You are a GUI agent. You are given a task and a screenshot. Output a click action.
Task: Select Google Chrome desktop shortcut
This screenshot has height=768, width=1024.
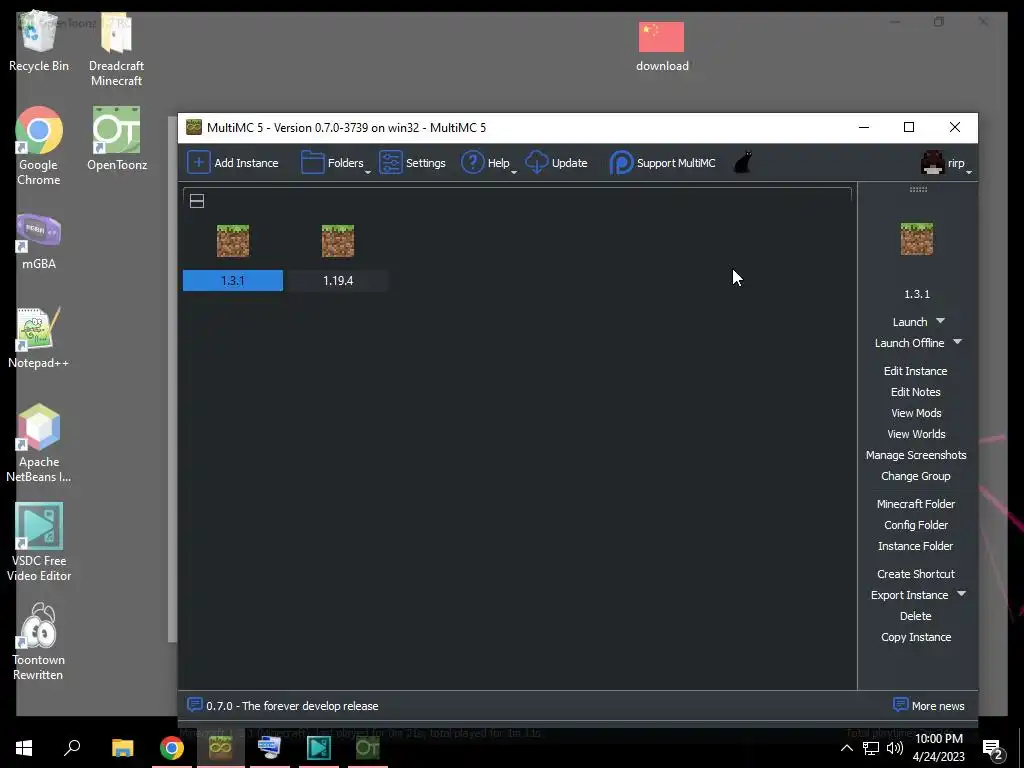click(x=39, y=146)
